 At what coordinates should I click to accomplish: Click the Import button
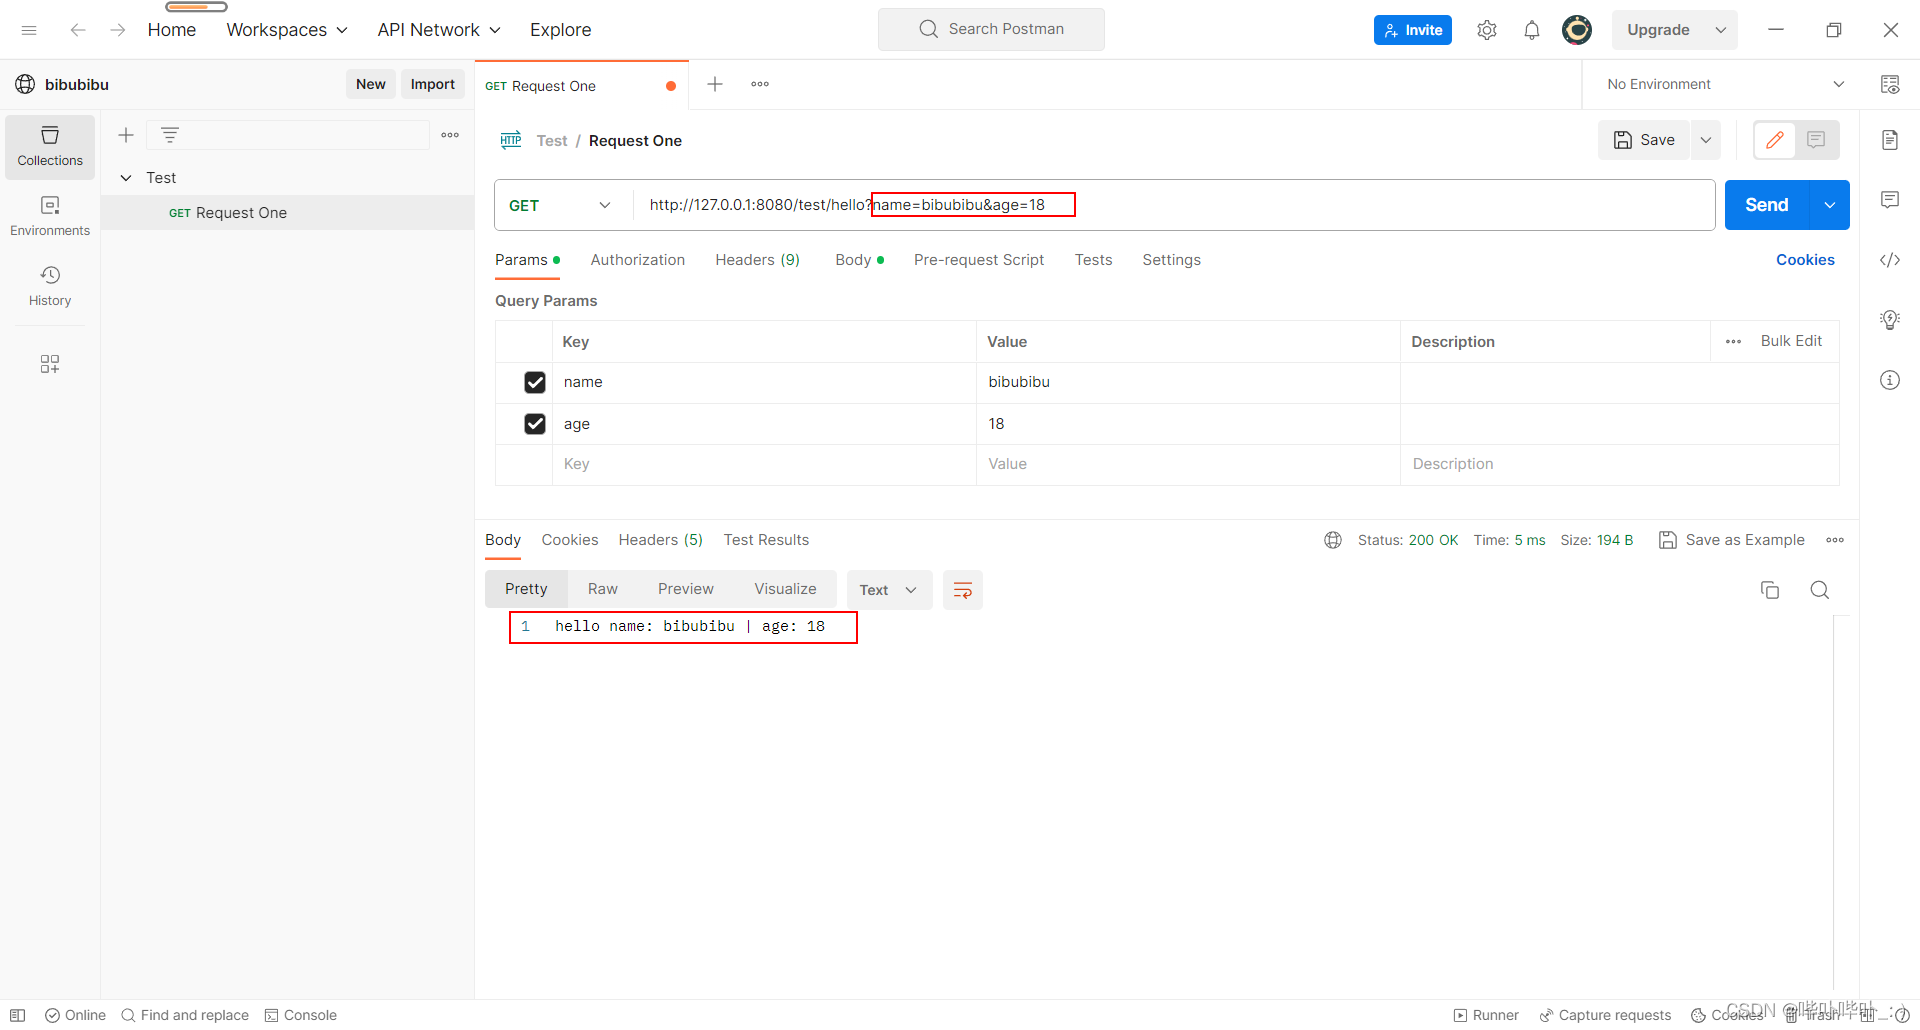(433, 84)
